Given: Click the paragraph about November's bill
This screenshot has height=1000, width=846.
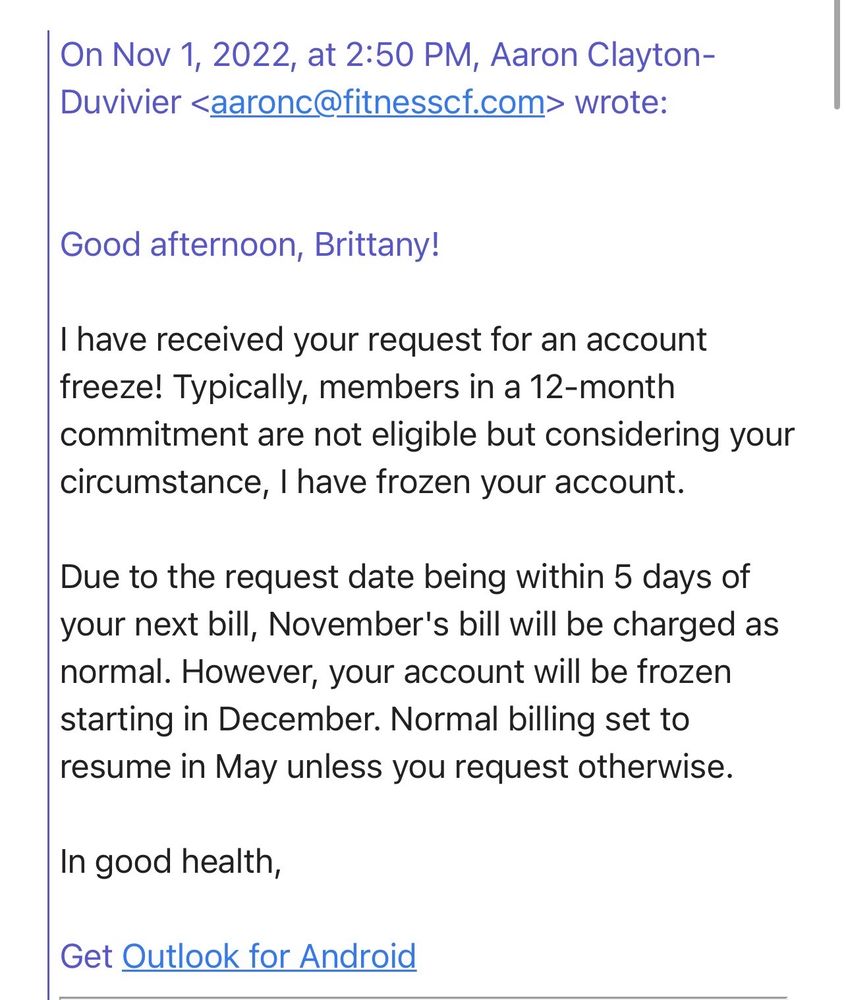Looking at the screenshot, I should pyautogui.click(x=419, y=671).
